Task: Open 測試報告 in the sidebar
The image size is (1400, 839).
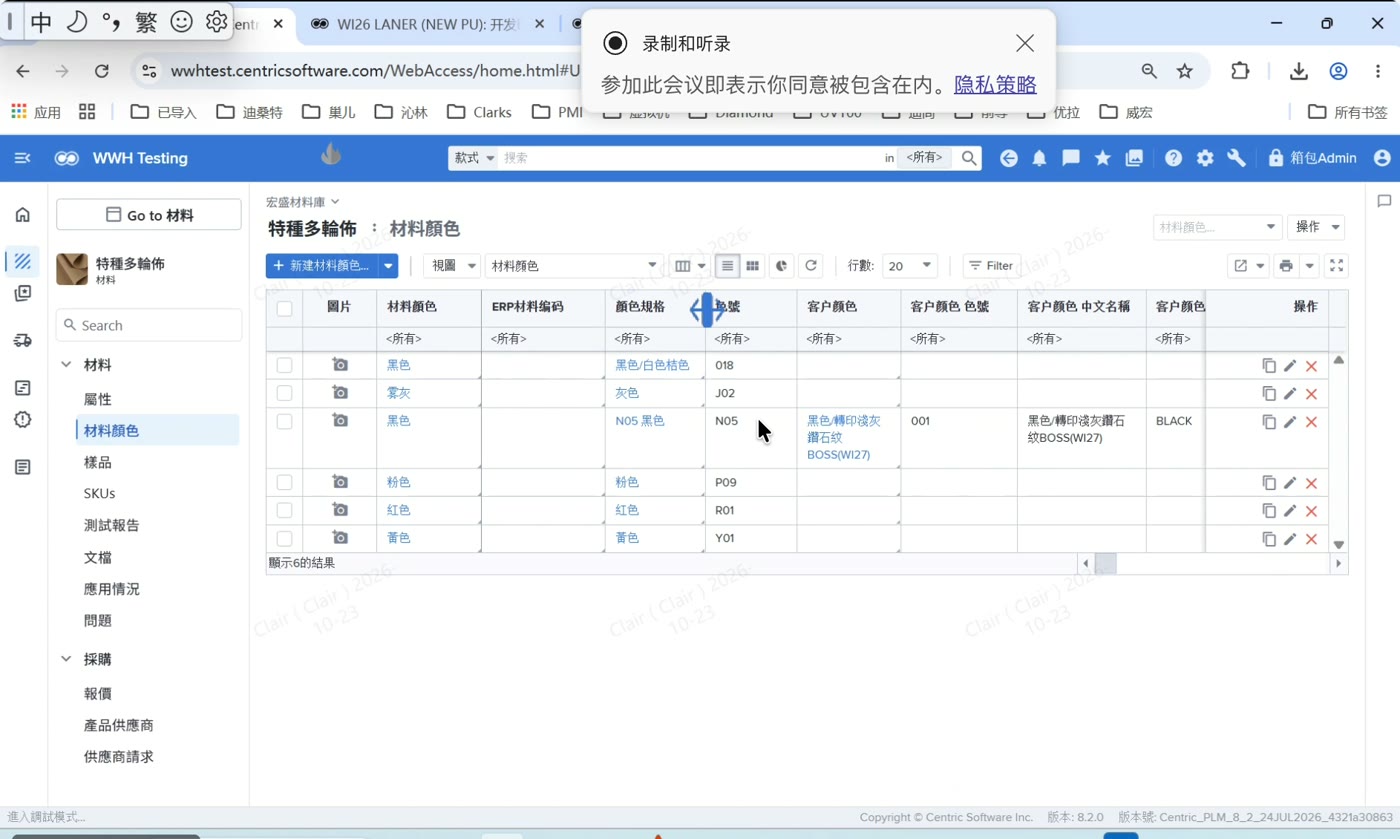Action: pos(112,525)
